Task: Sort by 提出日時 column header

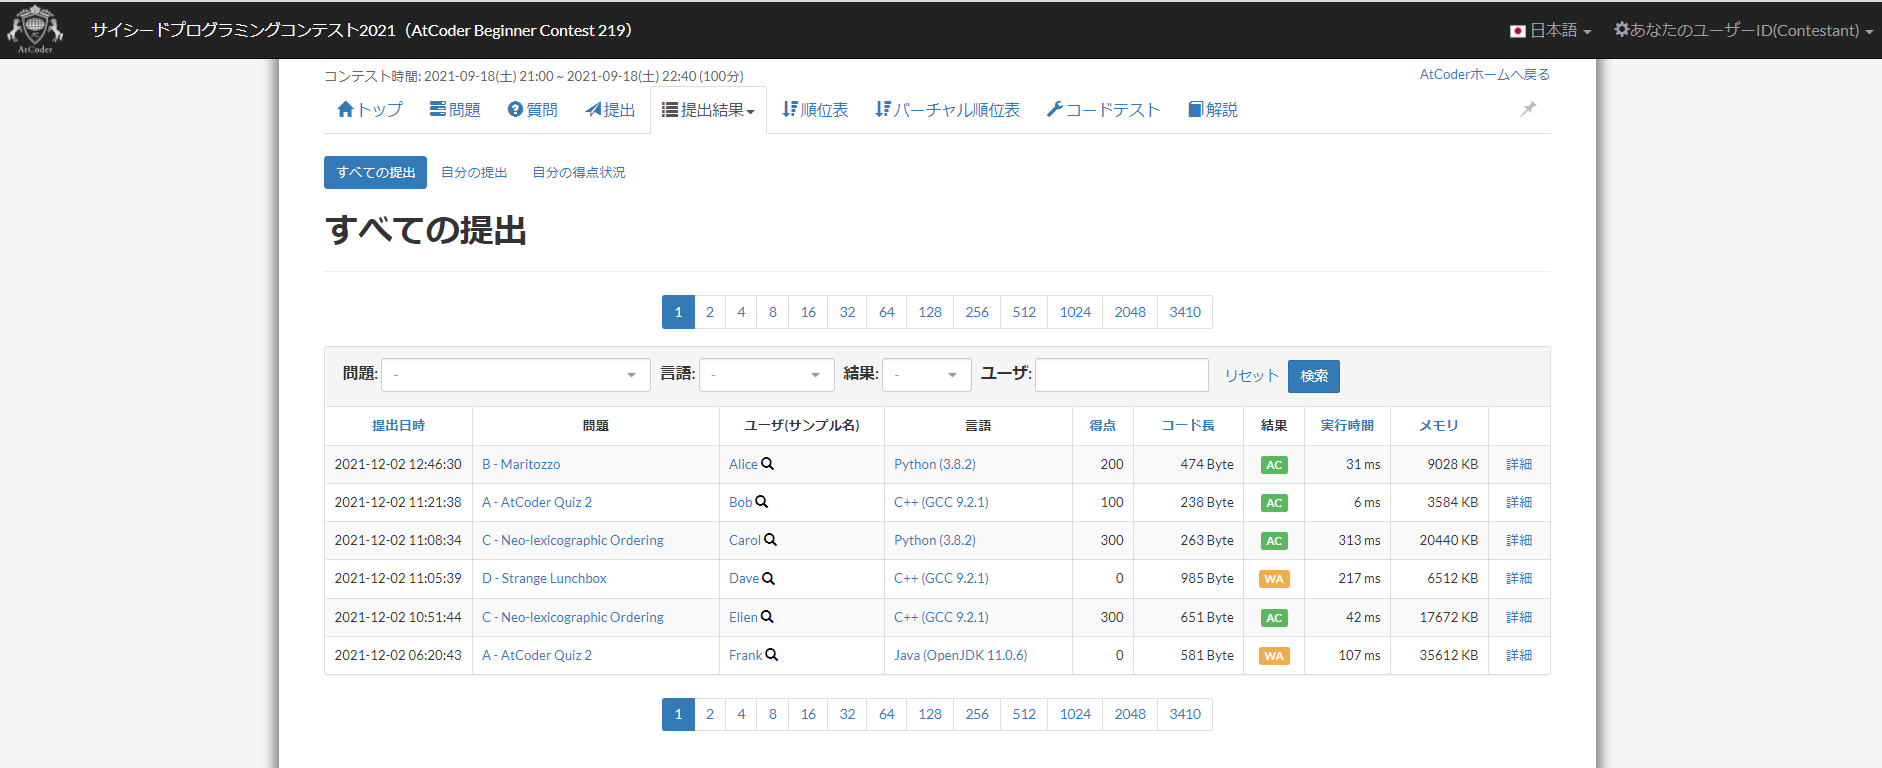Action: click(x=398, y=426)
